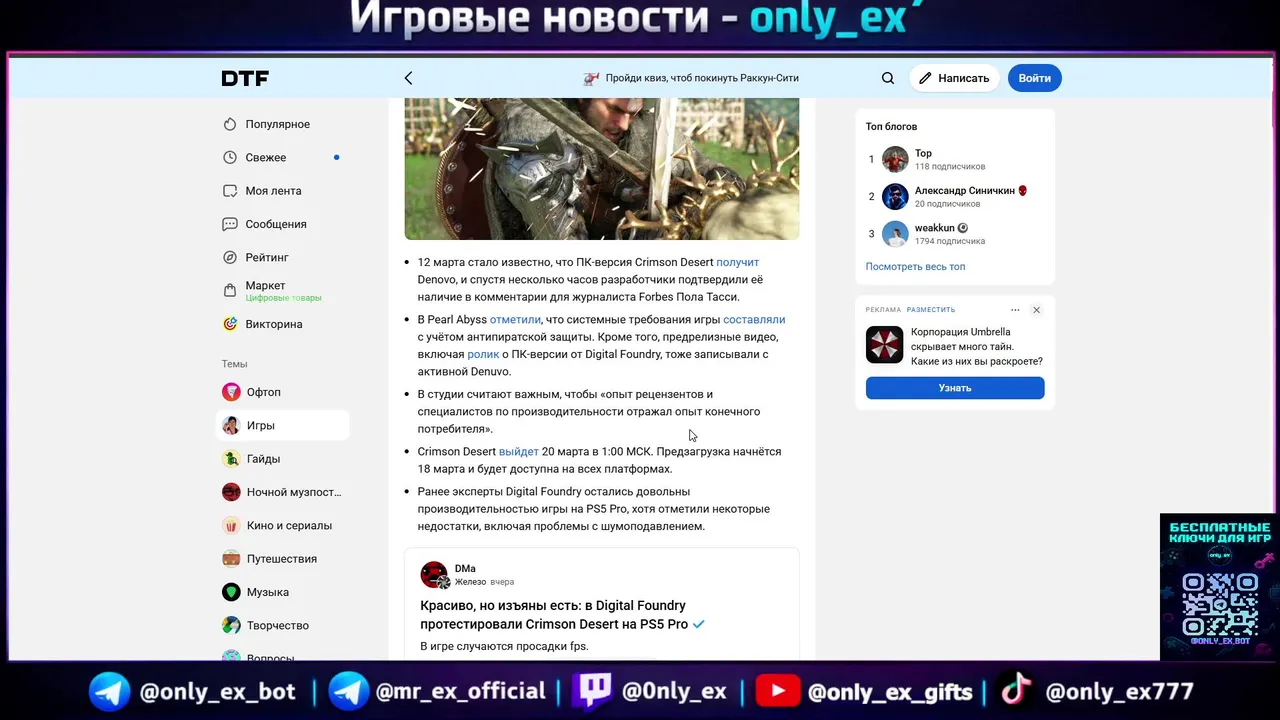Screen dimensions: 1280x720
Task: Open Моя лента feed menu item
Action: (283, 191)
